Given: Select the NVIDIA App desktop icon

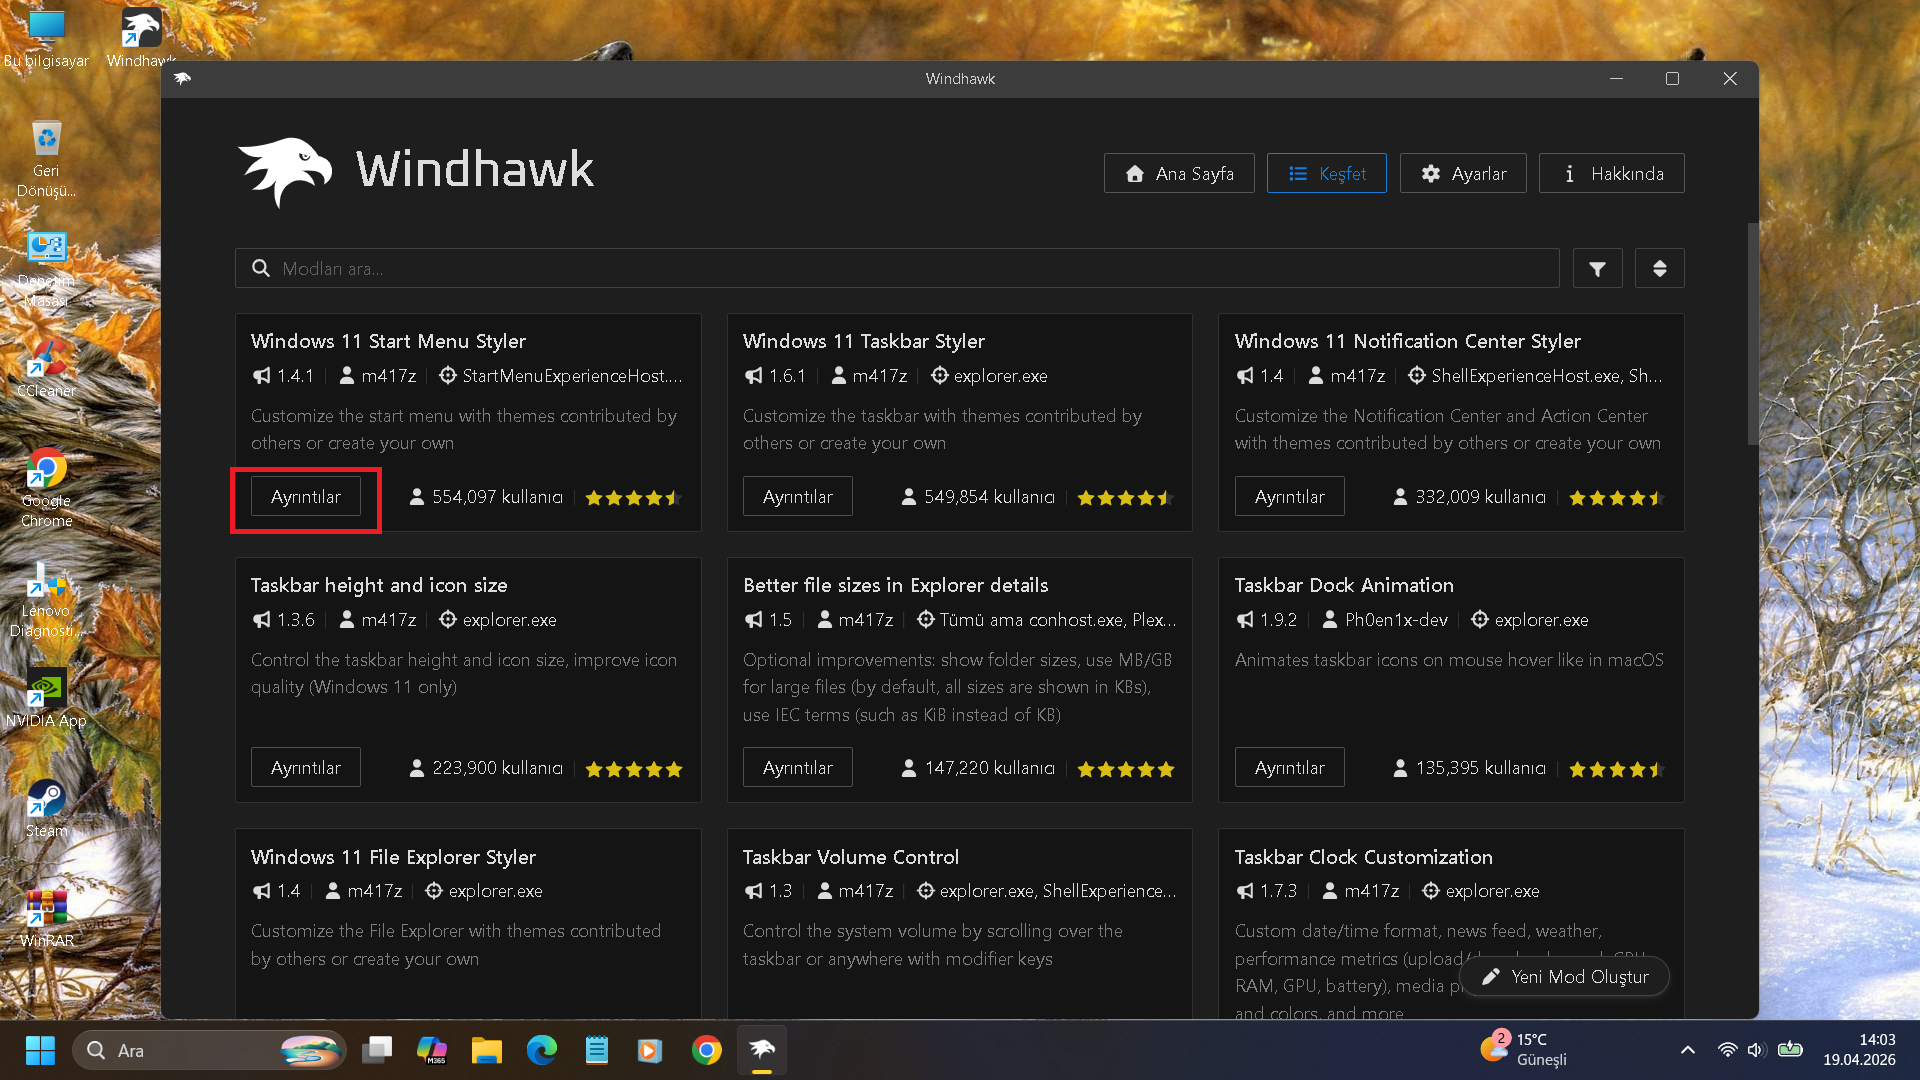Looking at the screenshot, I should point(46,698).
